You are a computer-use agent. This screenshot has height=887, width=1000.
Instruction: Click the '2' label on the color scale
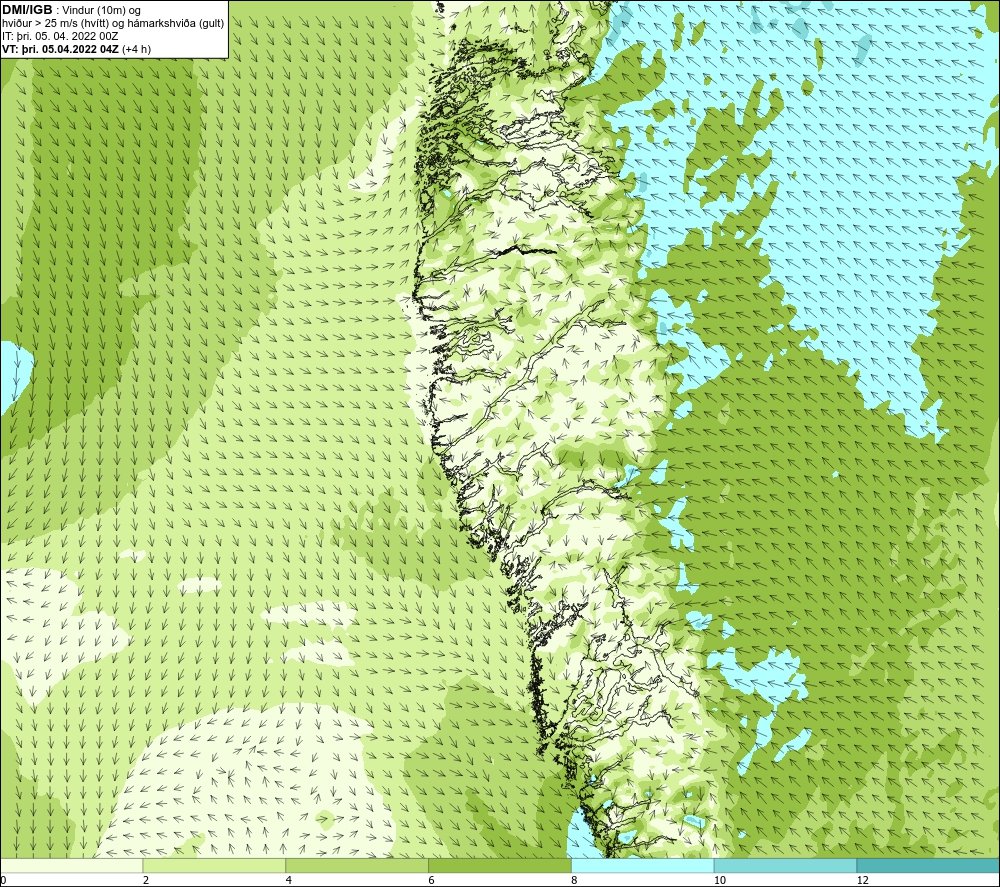click(146, 880)
